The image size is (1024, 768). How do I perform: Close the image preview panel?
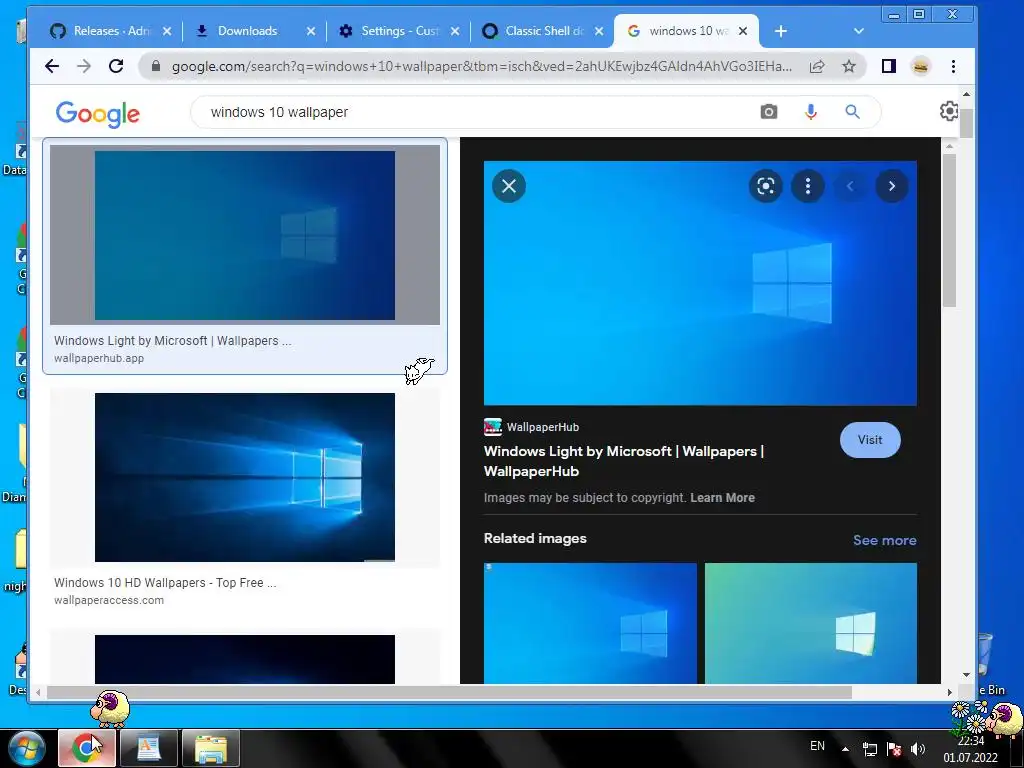pos(509,186)
